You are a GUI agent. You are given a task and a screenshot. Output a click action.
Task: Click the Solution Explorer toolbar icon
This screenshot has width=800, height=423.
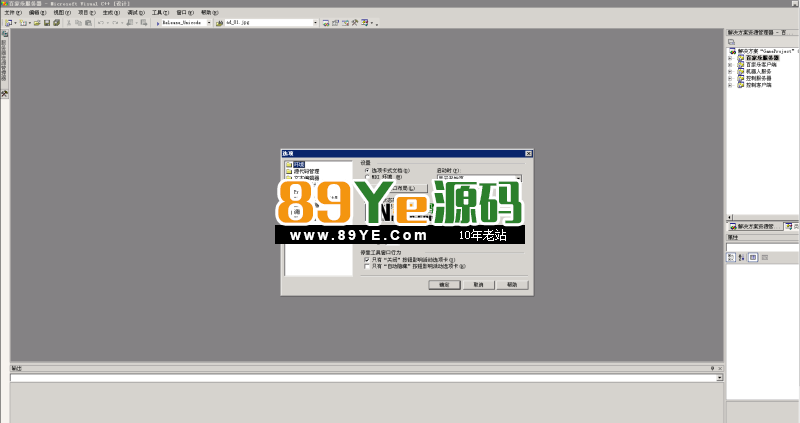(x=326, y=23)
